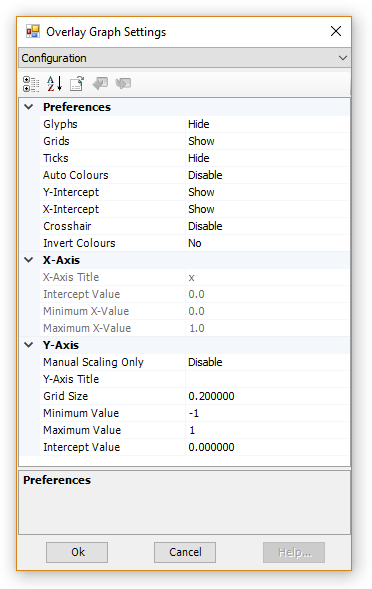Screen dimensions: 372x589
Task: Open the Property Pages icon
Action: 77,84
